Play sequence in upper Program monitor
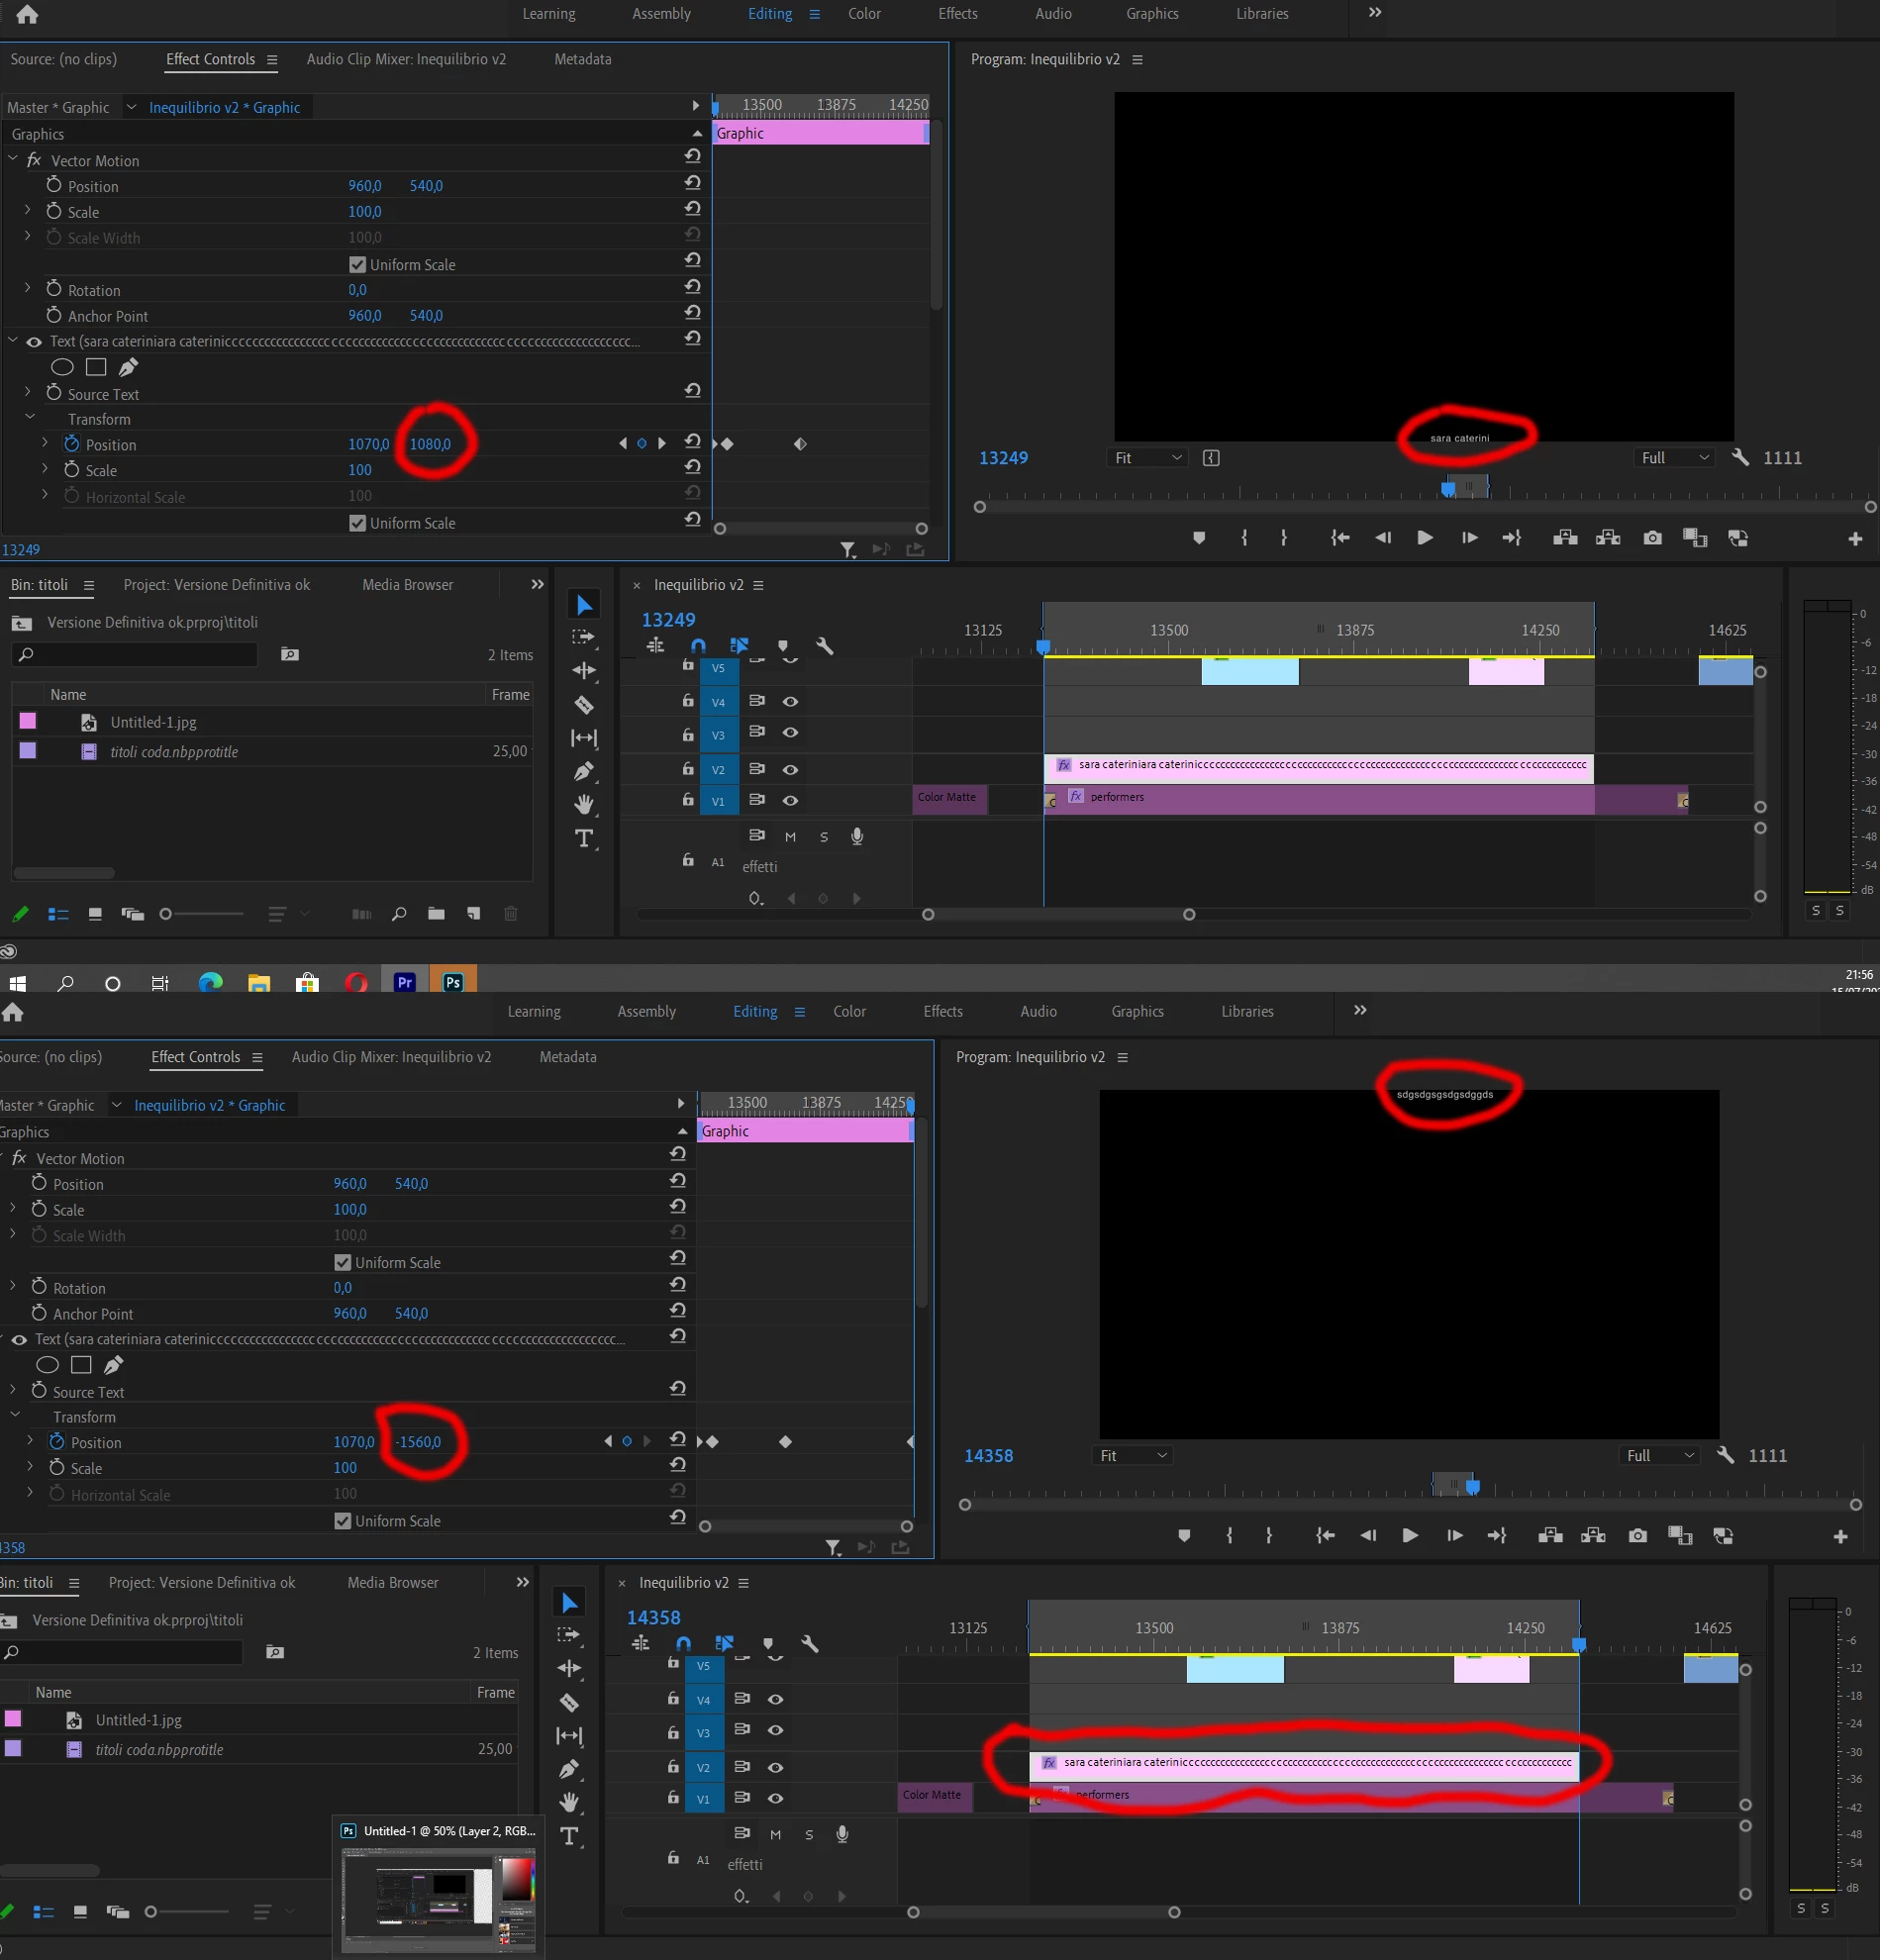 (1425, 538)
